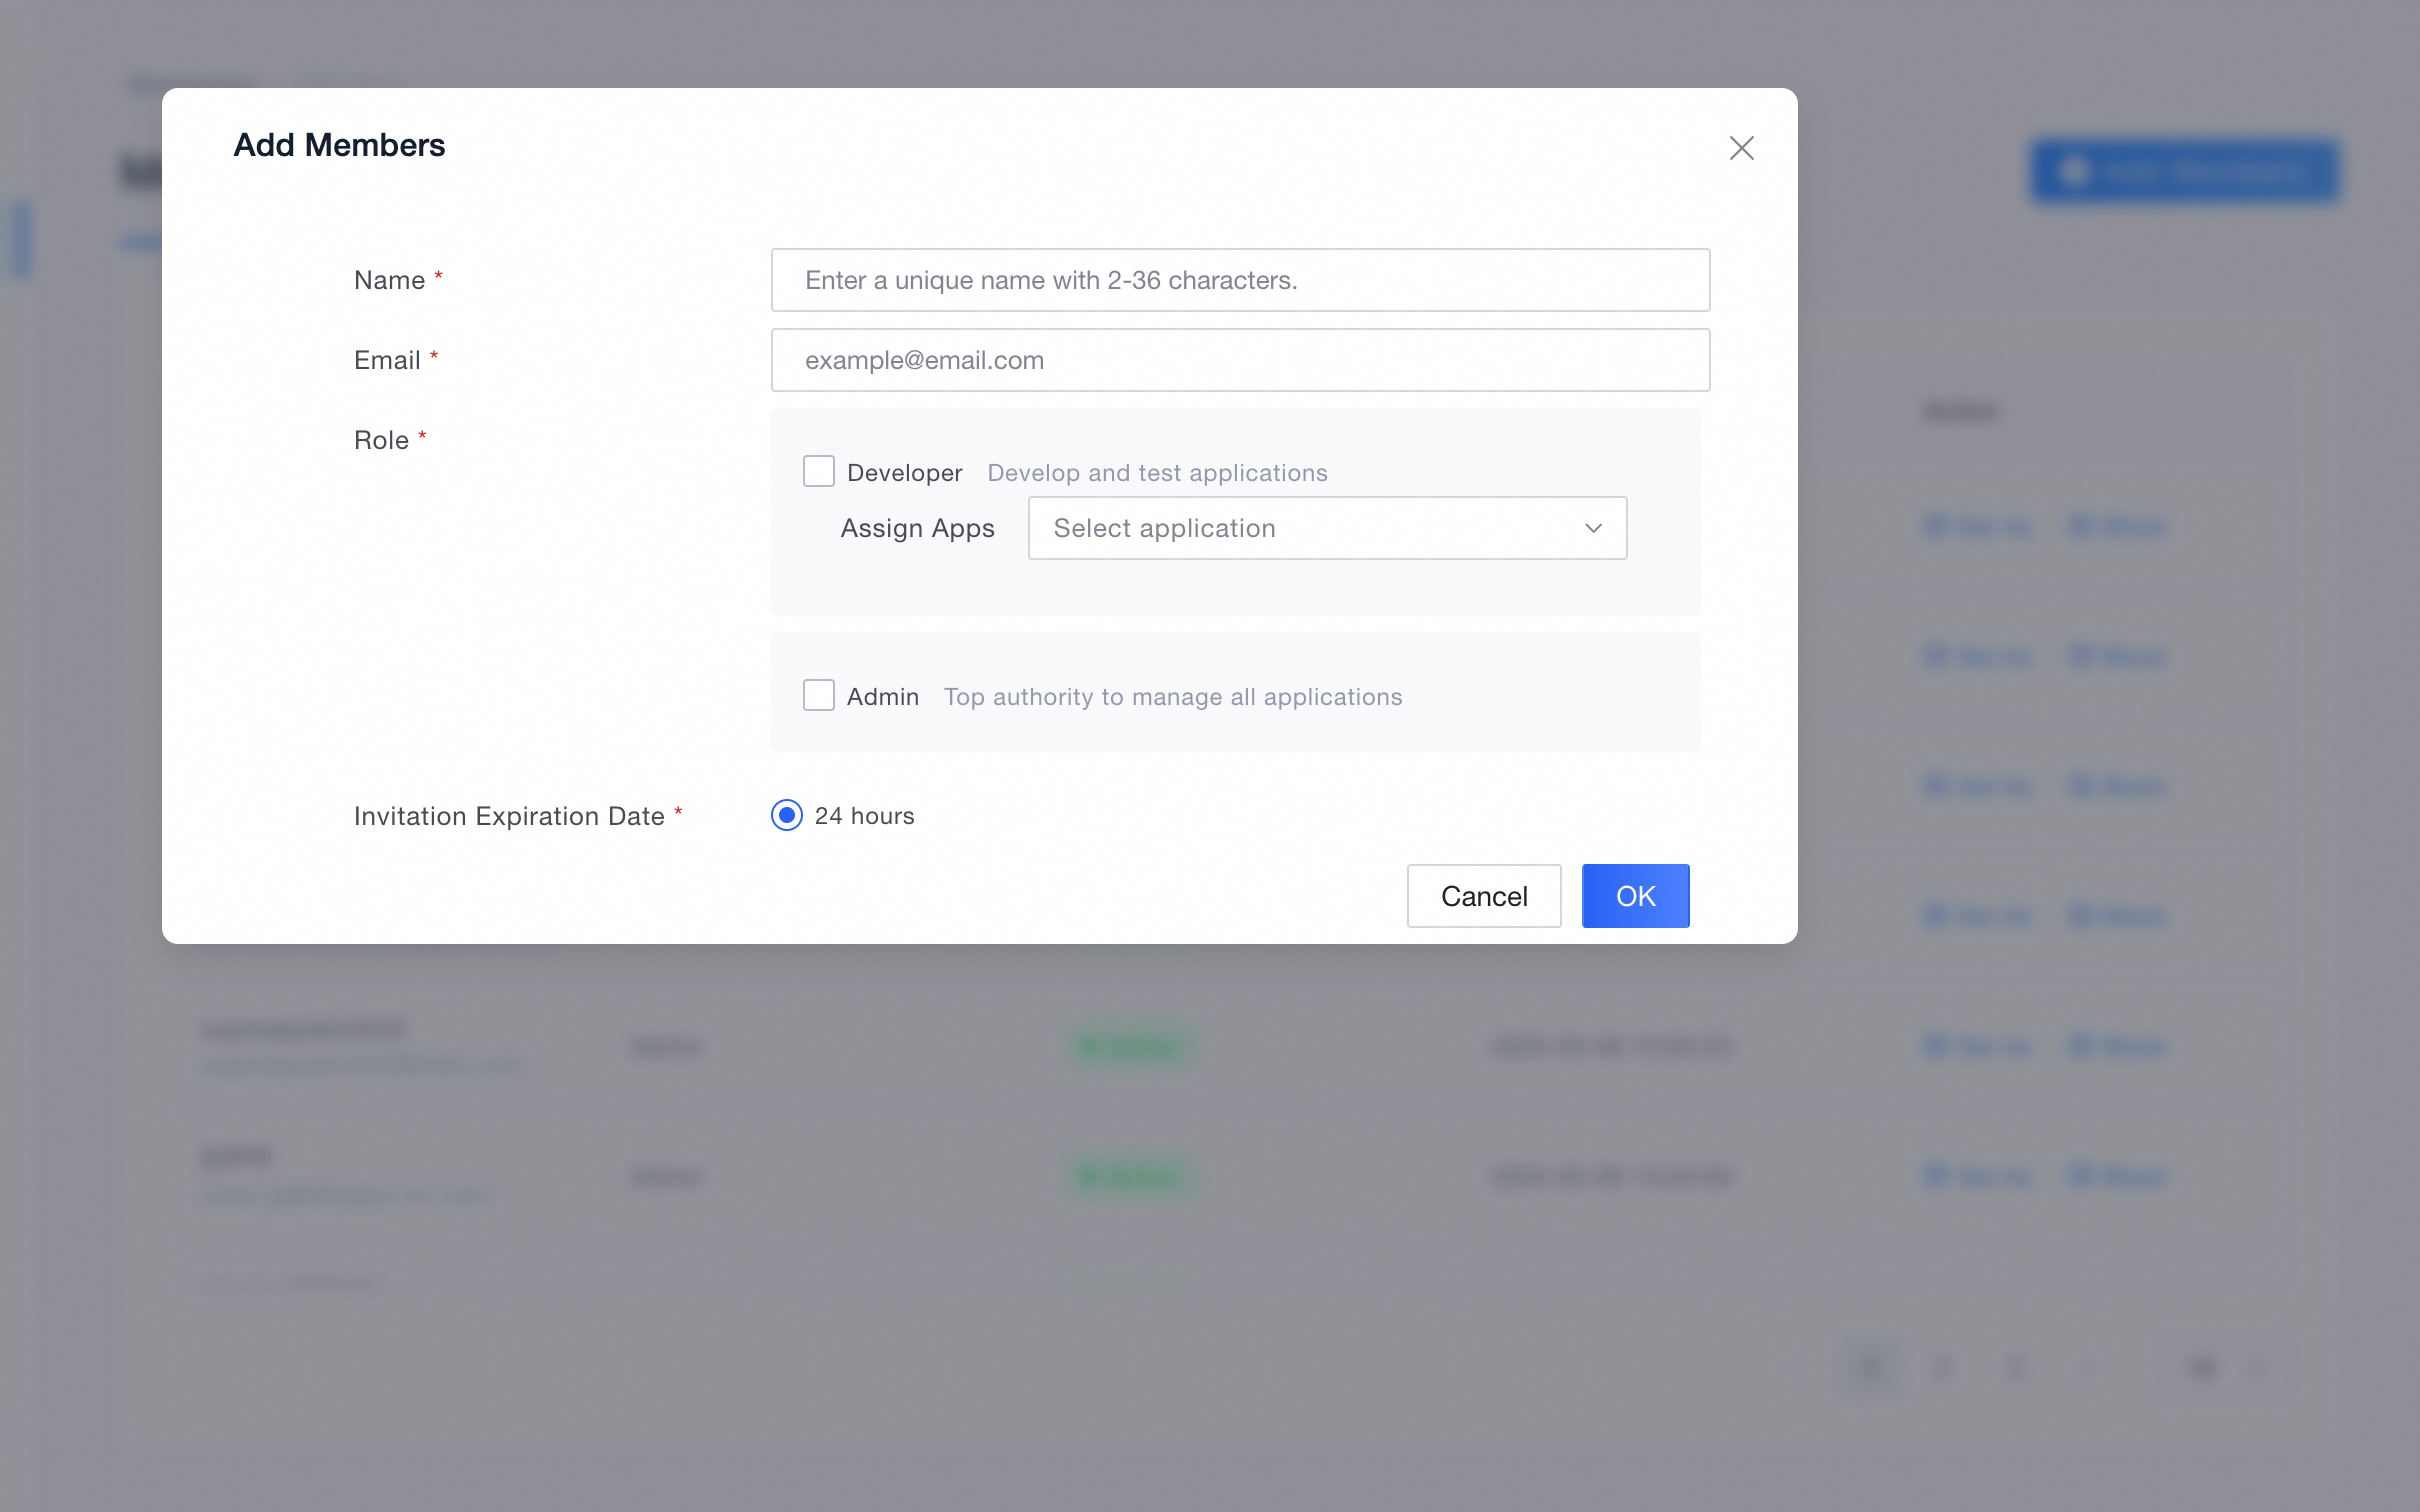This screenshot has height=1512, width=2420.
Task: Focus the Email address input field
Action: [1240, 360]
